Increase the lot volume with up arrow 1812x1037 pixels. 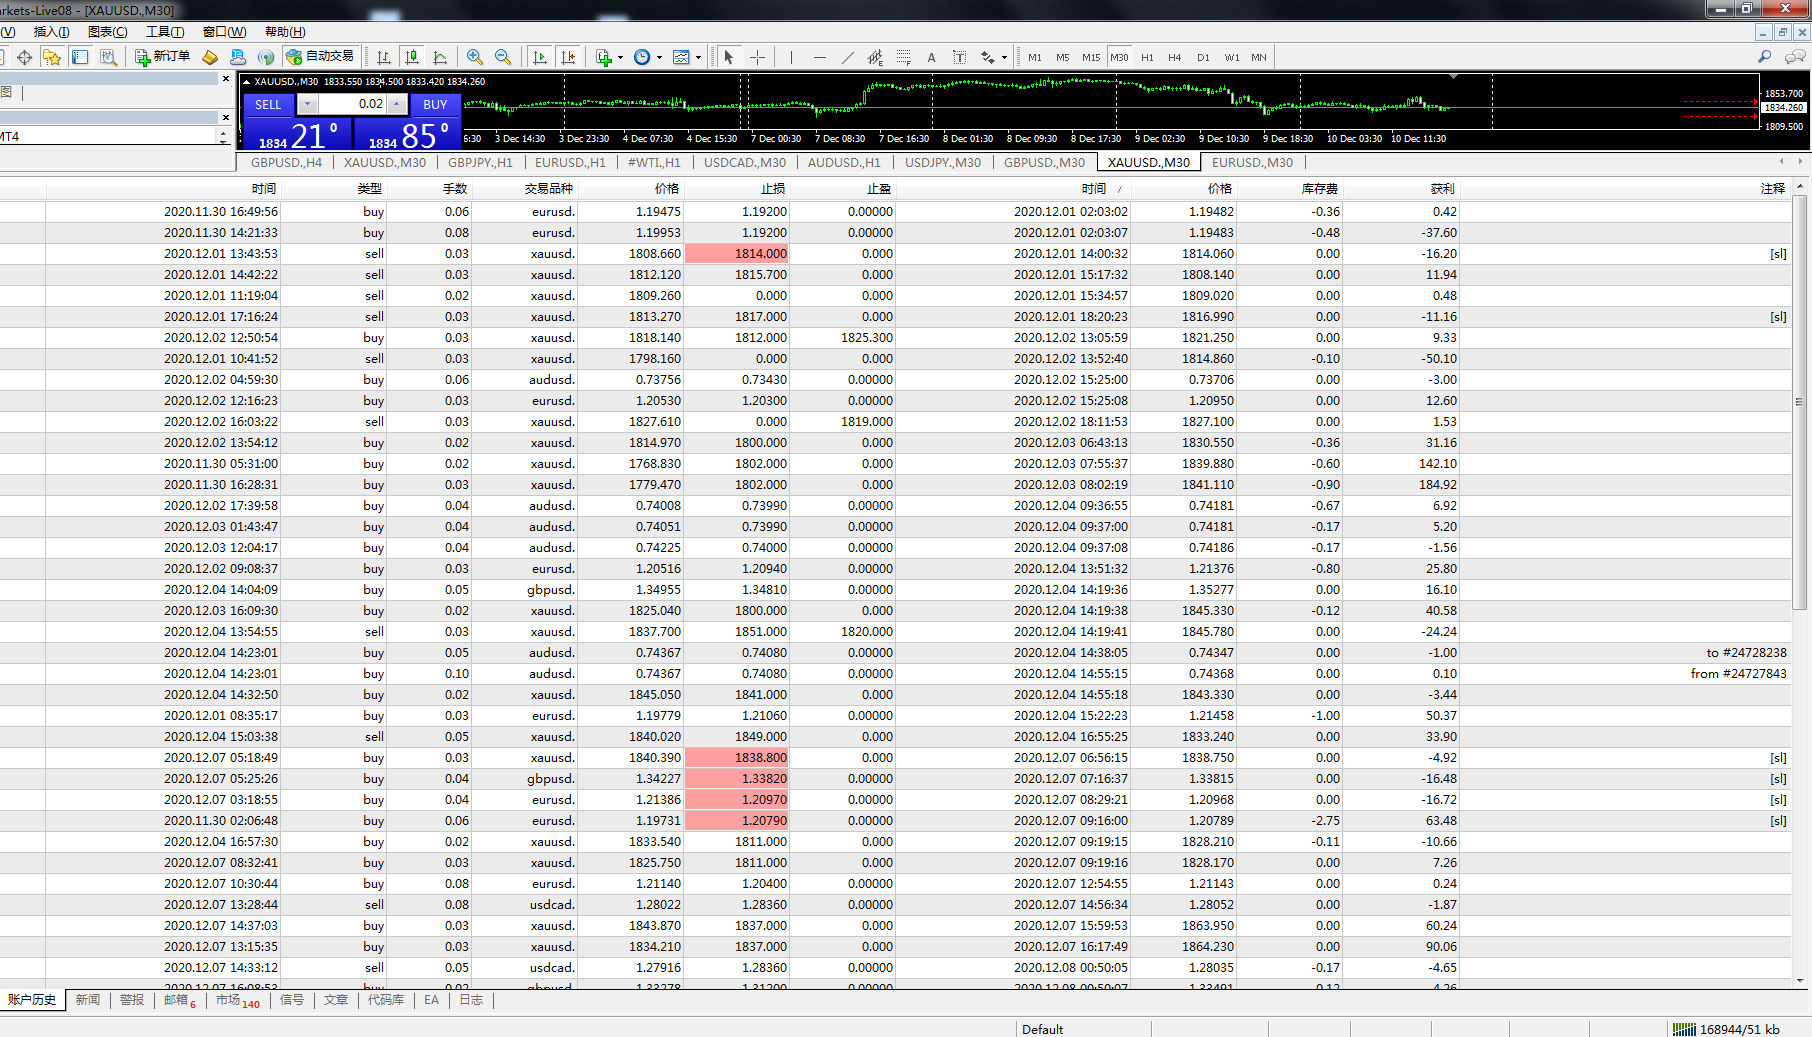tap(397, 104)
